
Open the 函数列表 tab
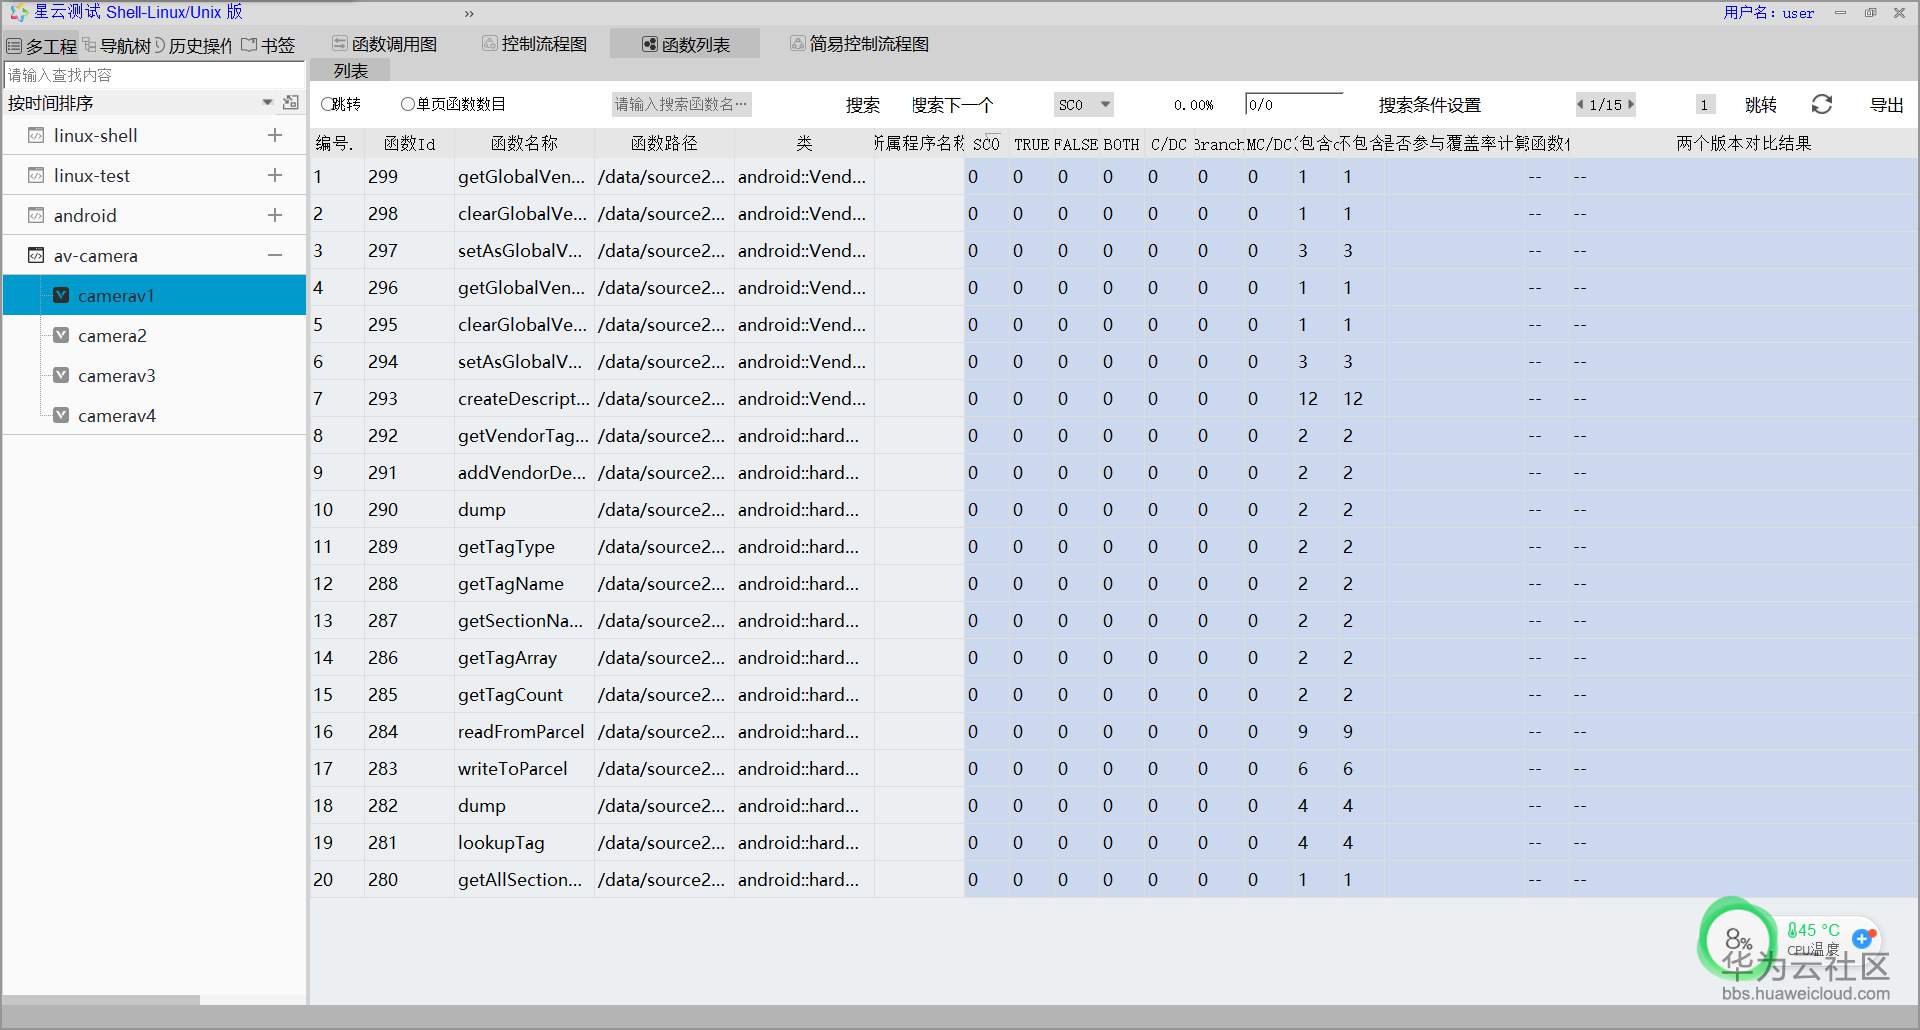click(686, 44)
